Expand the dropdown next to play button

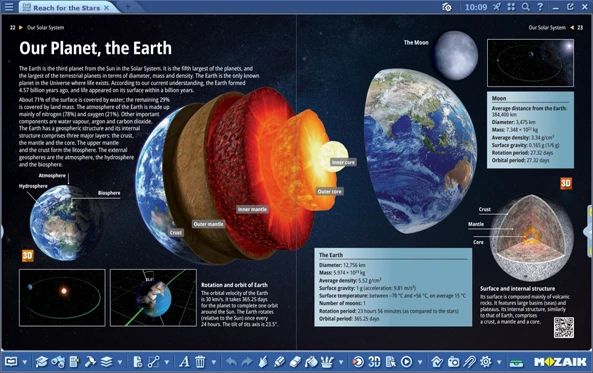pos(420,362)
